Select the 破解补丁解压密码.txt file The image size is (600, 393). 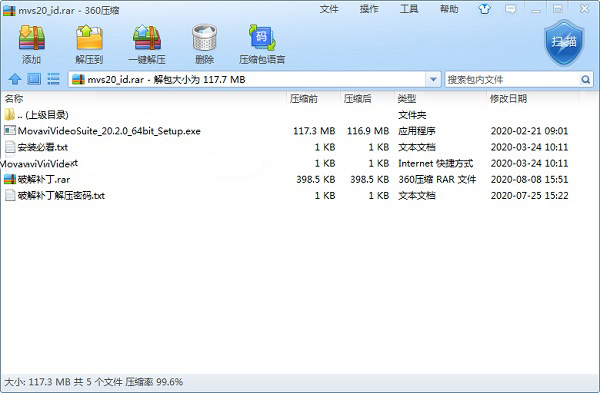tap(61, 196)
